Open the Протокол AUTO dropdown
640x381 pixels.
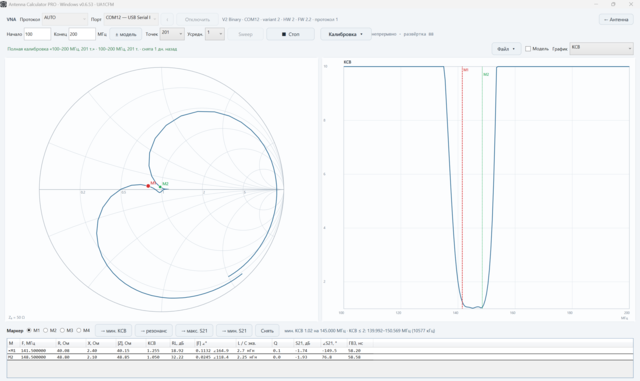point(65,19)
